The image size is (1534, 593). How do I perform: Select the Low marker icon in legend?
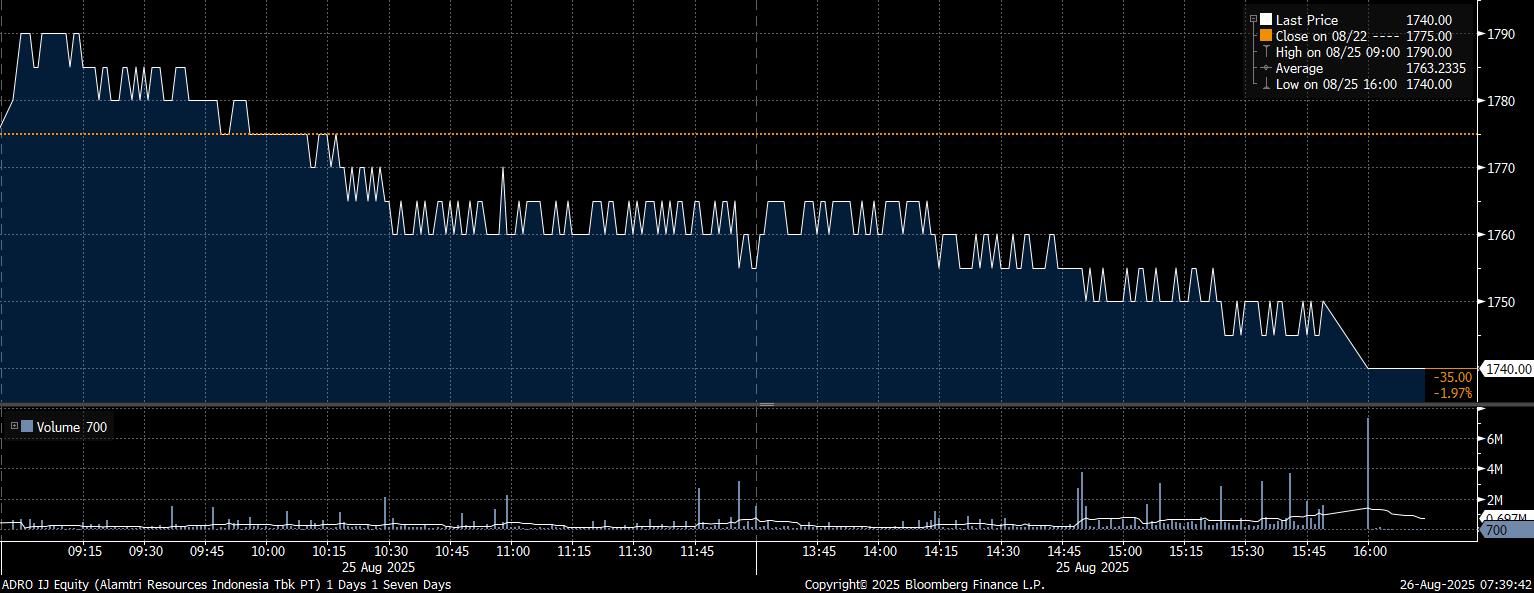(1266, 84)
